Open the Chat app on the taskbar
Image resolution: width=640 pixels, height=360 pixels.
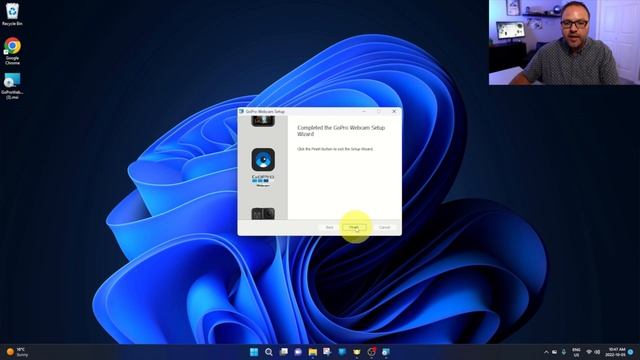pos(298,352)
